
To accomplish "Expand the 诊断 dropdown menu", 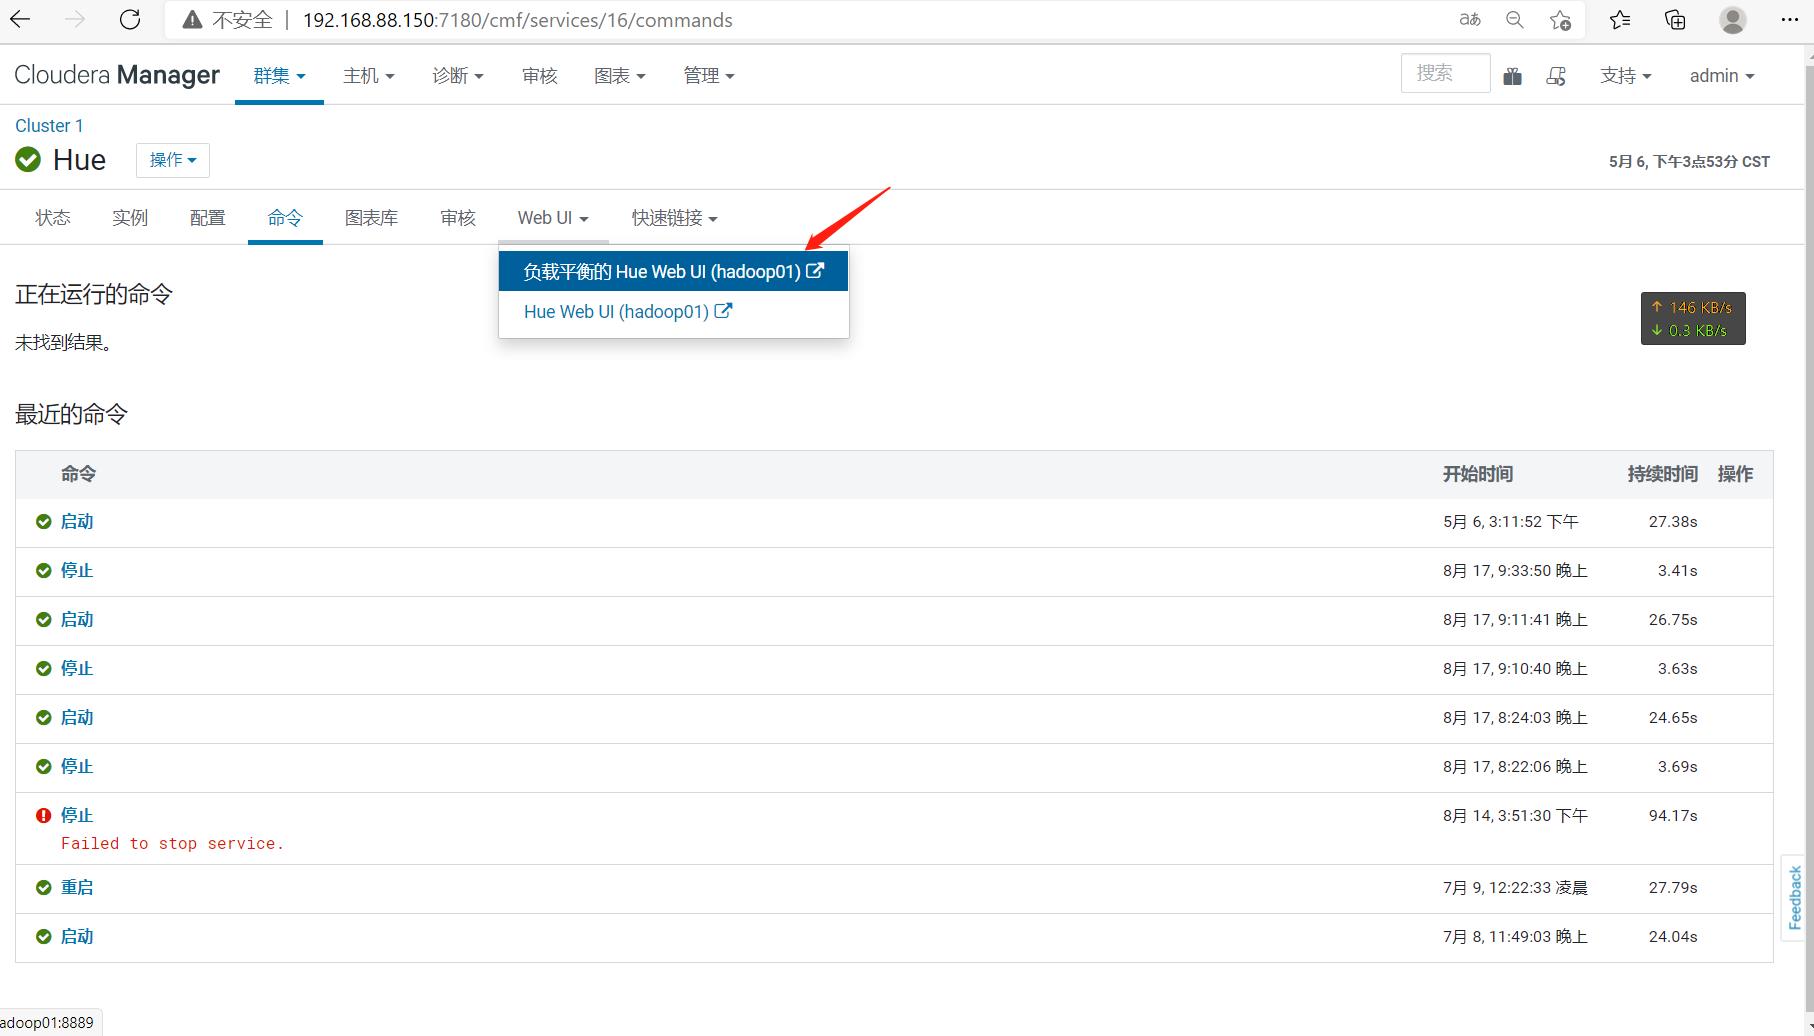I will pyautogui.click(x=458, y=76).
